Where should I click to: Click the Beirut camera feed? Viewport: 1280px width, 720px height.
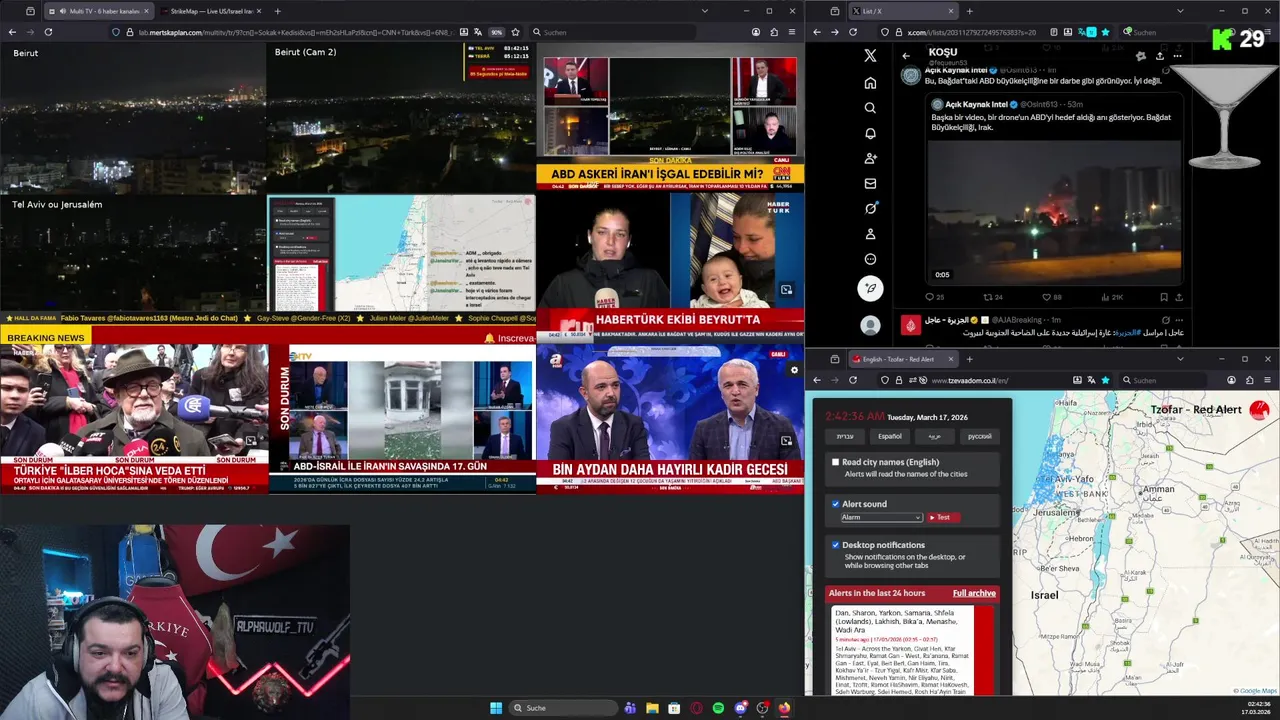pos(133,118)
